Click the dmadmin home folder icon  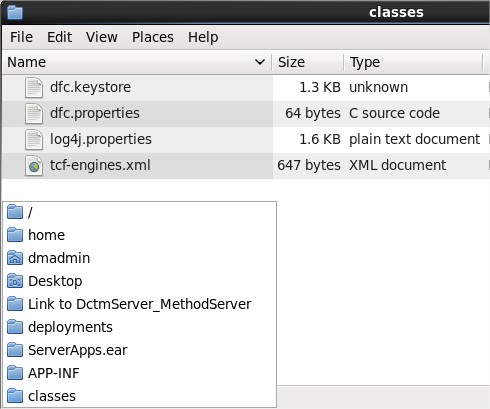[15, 258]
